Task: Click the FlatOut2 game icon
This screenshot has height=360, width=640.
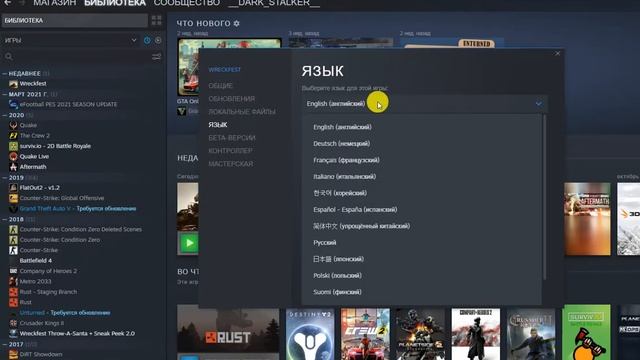Action: (13, 188)
